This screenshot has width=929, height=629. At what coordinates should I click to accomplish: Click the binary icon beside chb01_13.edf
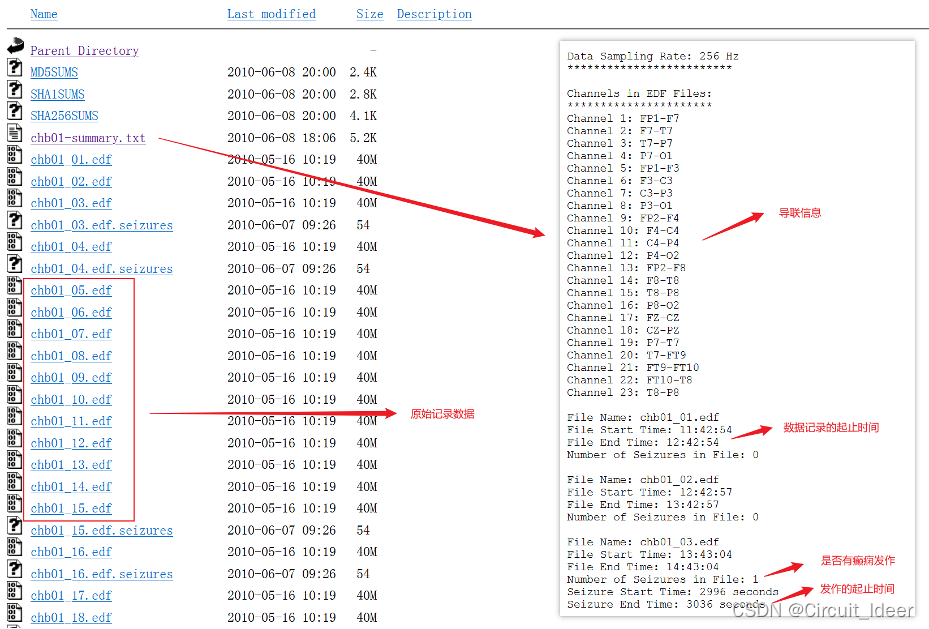click(15, 460)
